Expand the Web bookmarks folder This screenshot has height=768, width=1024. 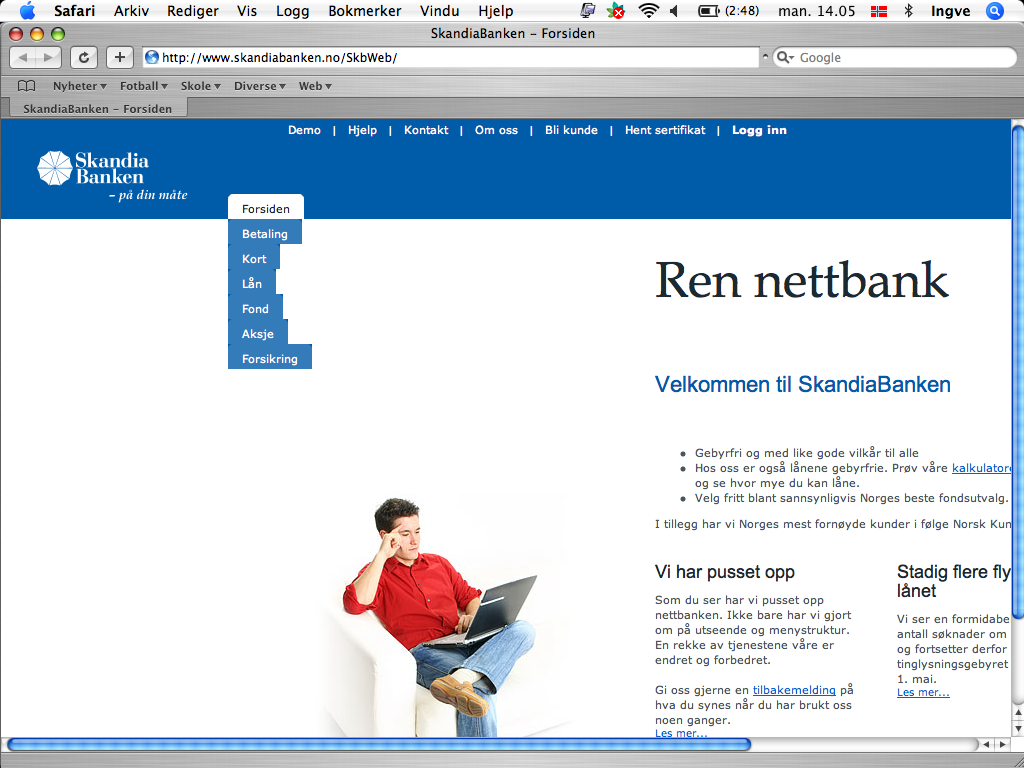[315, 86]
